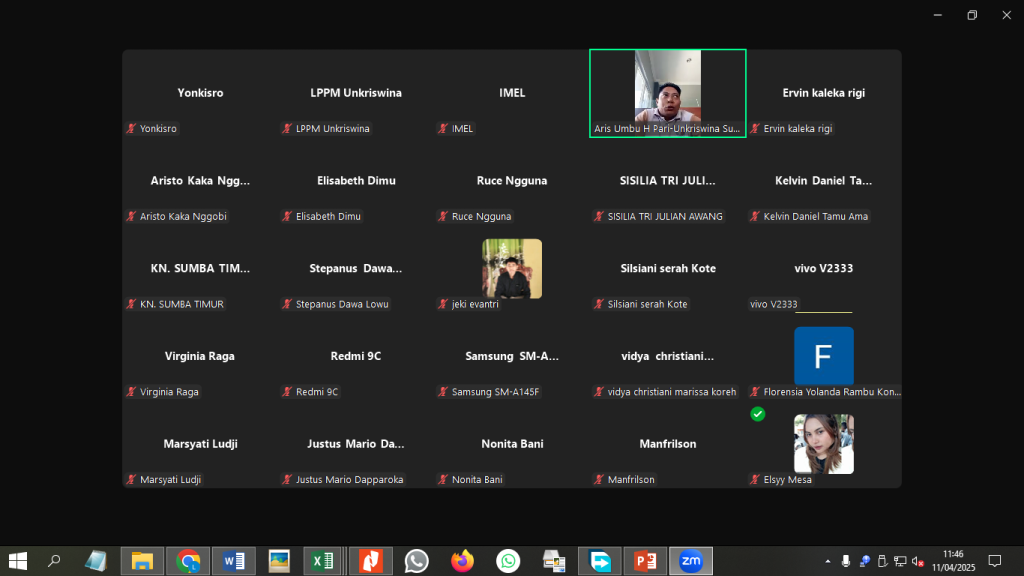
Task: Click muted mic icon for Samsung SM-A145F
Action: click(443, 392)
